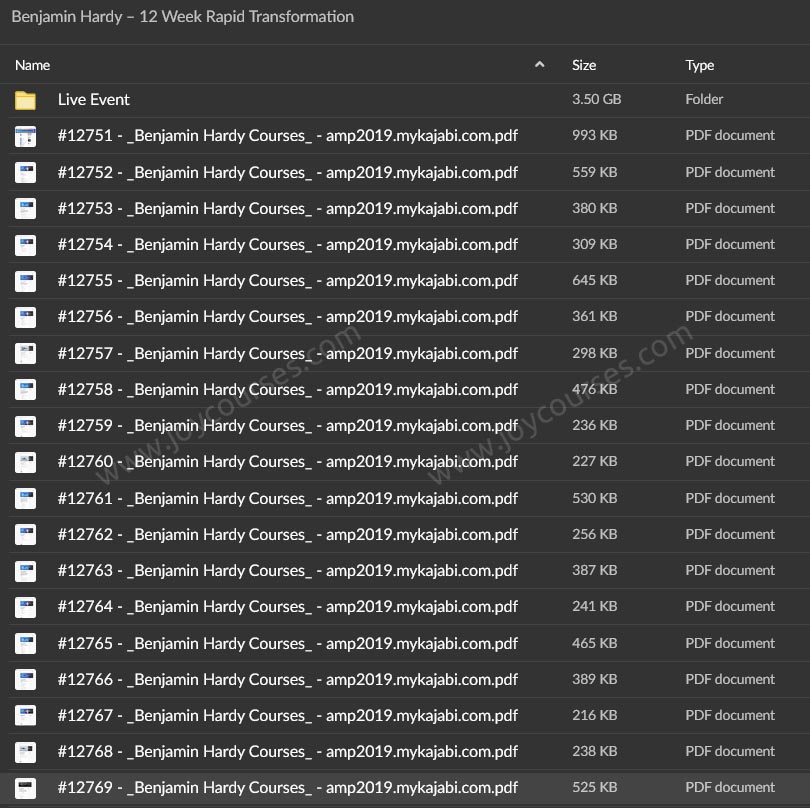Select file name starting with #12753
This screenshot has width=810, height=808.
[288, 209]
